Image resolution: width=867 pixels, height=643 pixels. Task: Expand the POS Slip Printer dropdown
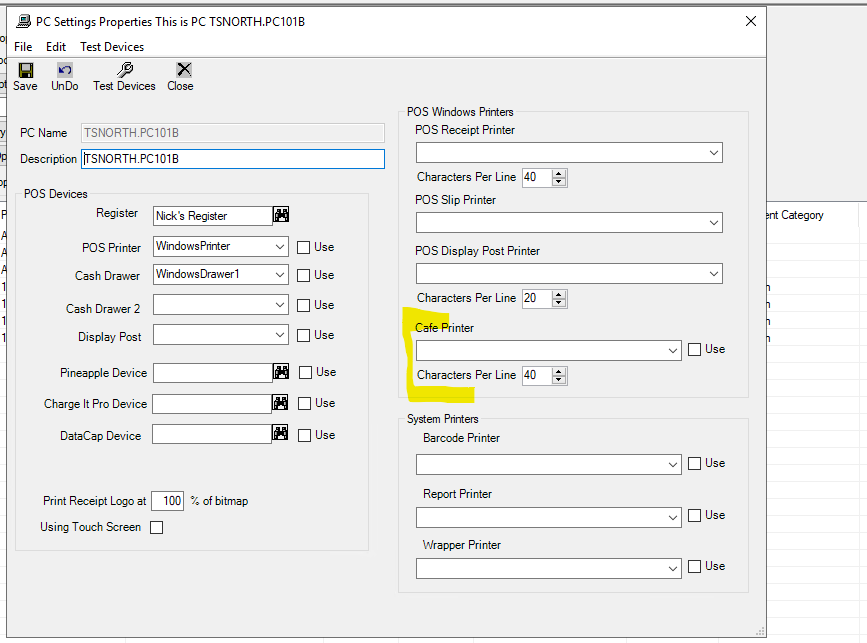(x=714, y=223)
